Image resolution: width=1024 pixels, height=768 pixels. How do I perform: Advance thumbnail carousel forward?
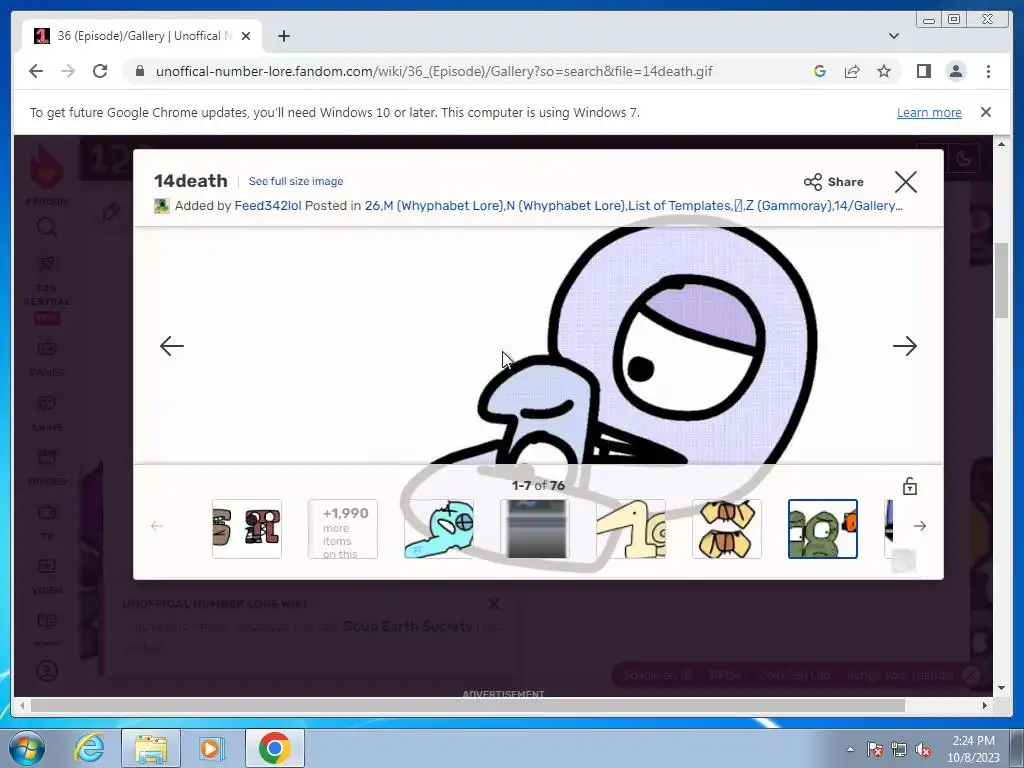click(x=920, y=526)
